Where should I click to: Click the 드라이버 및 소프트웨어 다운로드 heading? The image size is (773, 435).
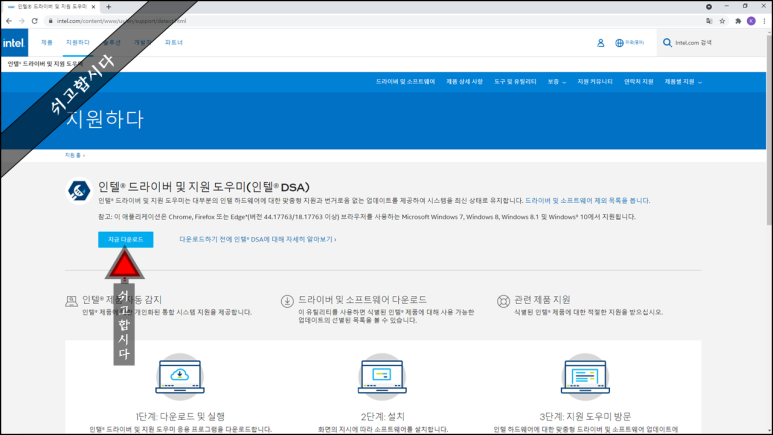362,300
